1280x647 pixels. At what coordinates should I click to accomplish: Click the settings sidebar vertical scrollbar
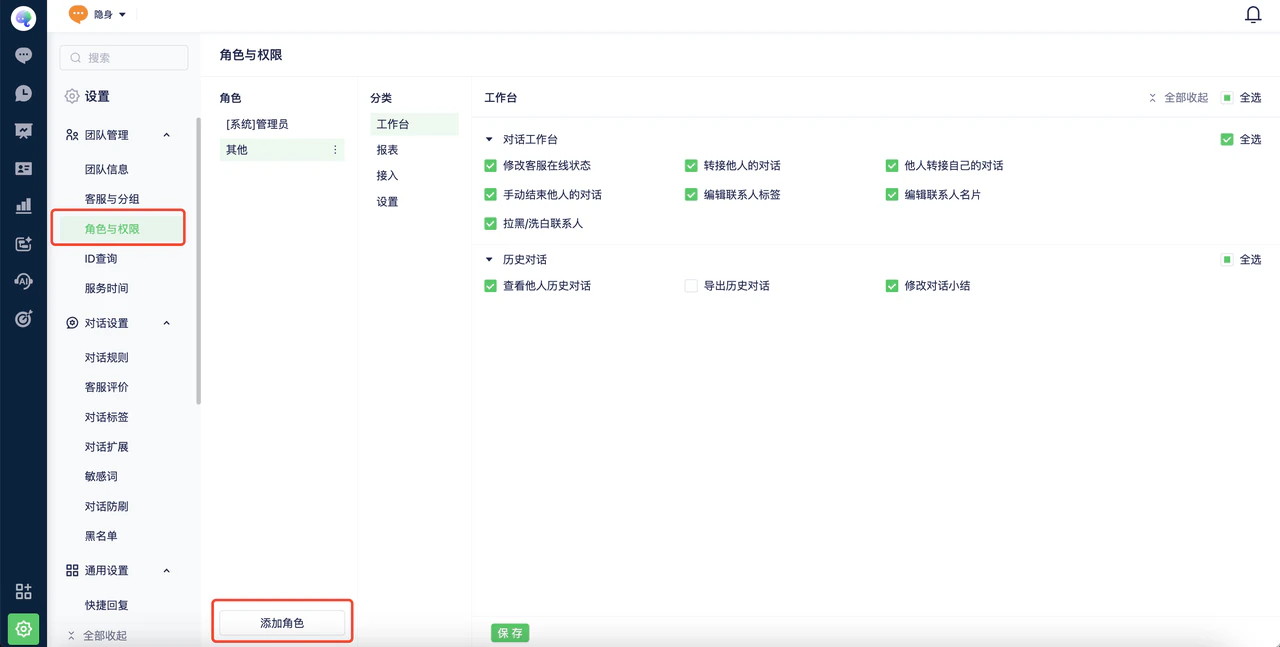(198, 260)
